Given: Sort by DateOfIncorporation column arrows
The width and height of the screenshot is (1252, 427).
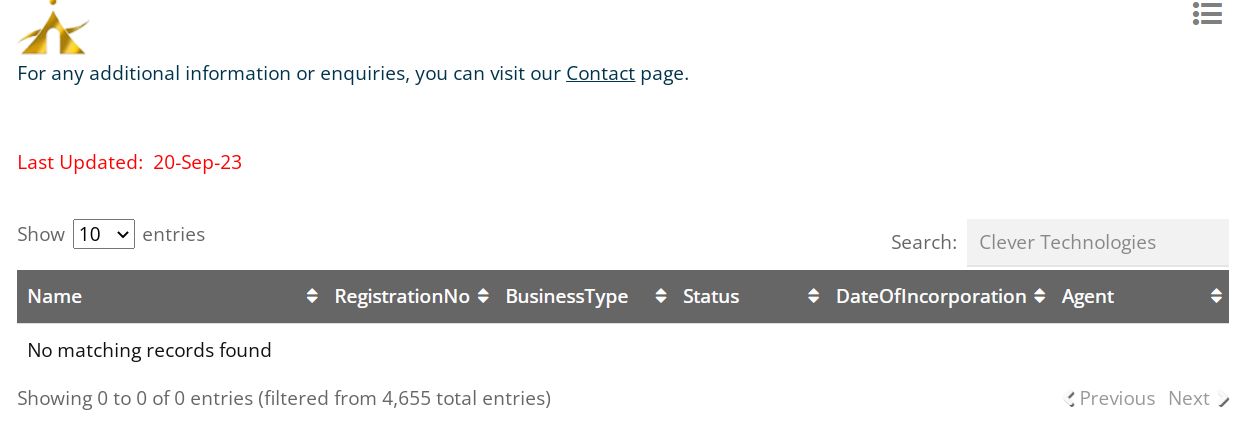Looking at the screenshot, I should click(x=1040, y=296).
